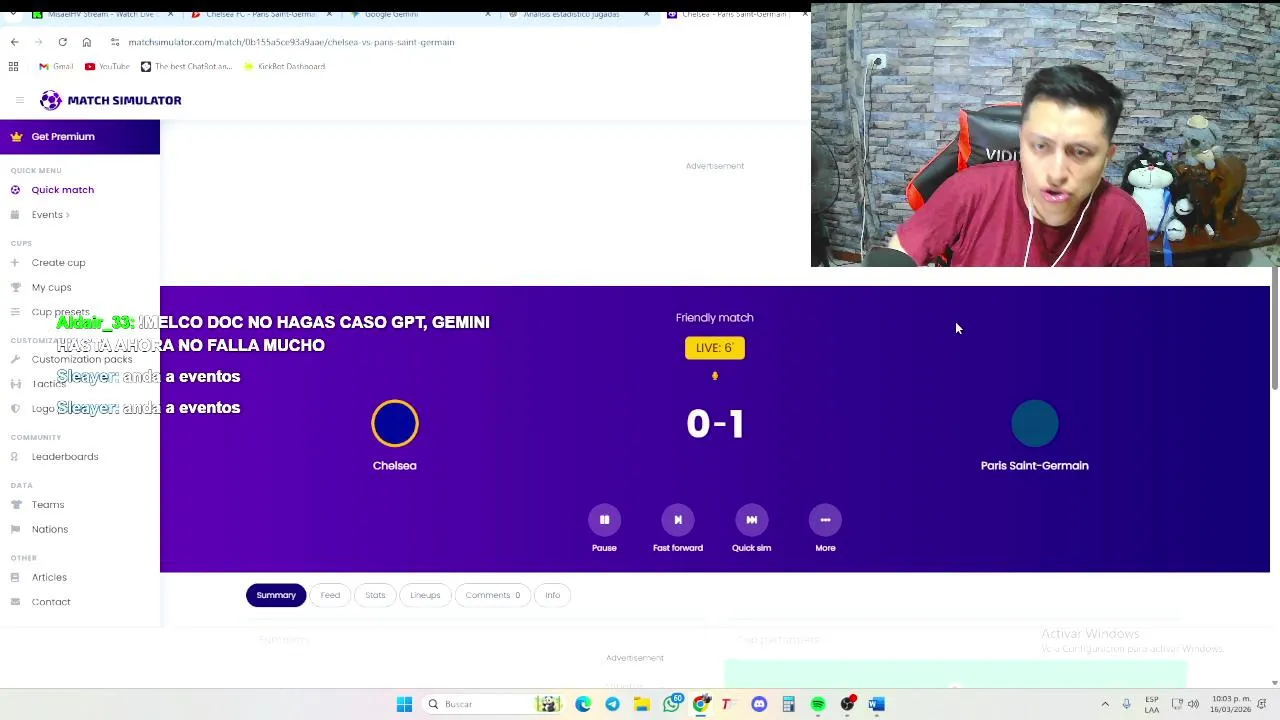1280x720 pixels.
Task: Reload the page with refresh icon
Action: [62, 42]
